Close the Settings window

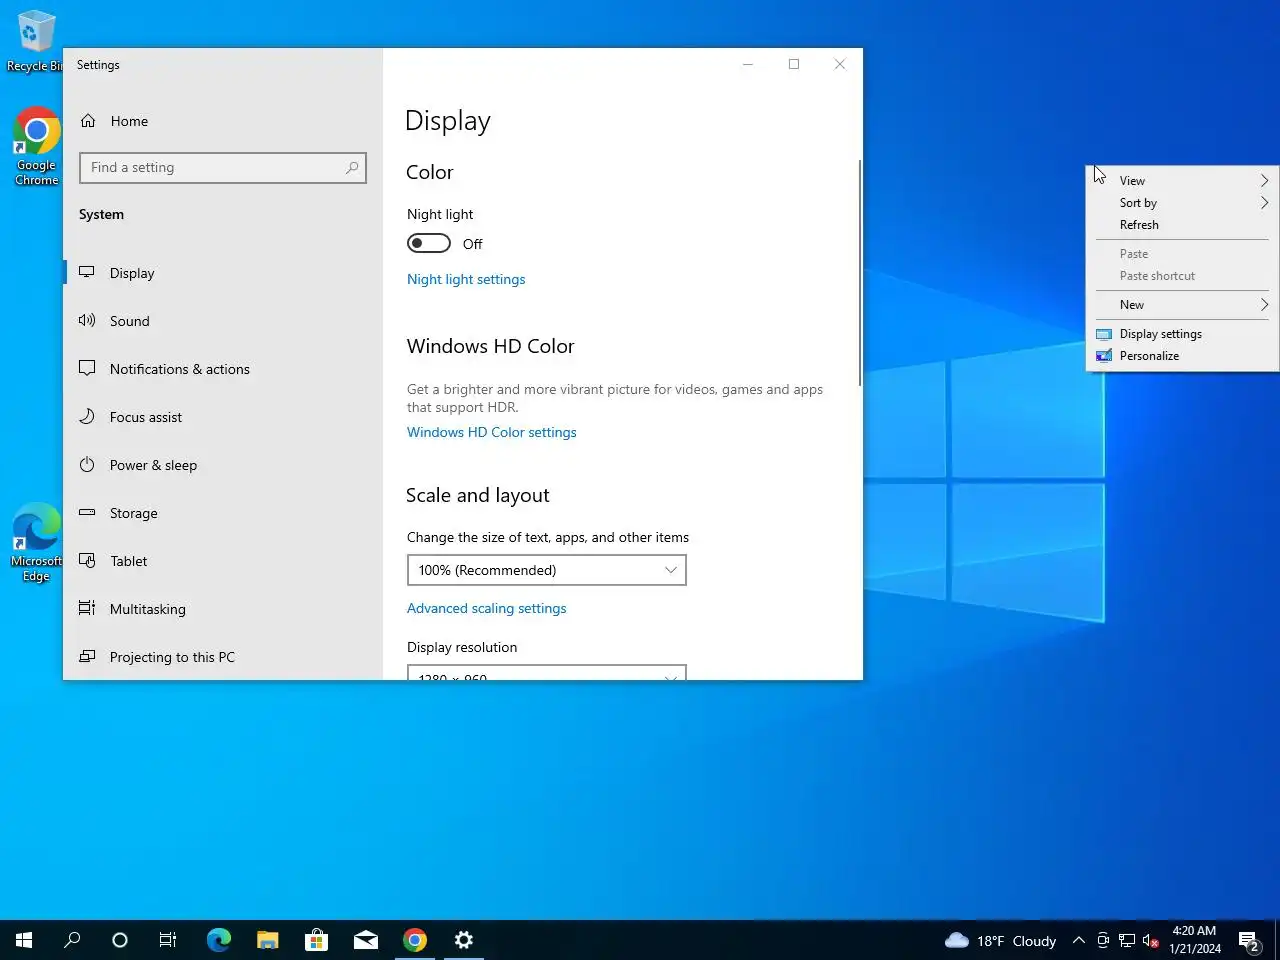click(840, 64)
